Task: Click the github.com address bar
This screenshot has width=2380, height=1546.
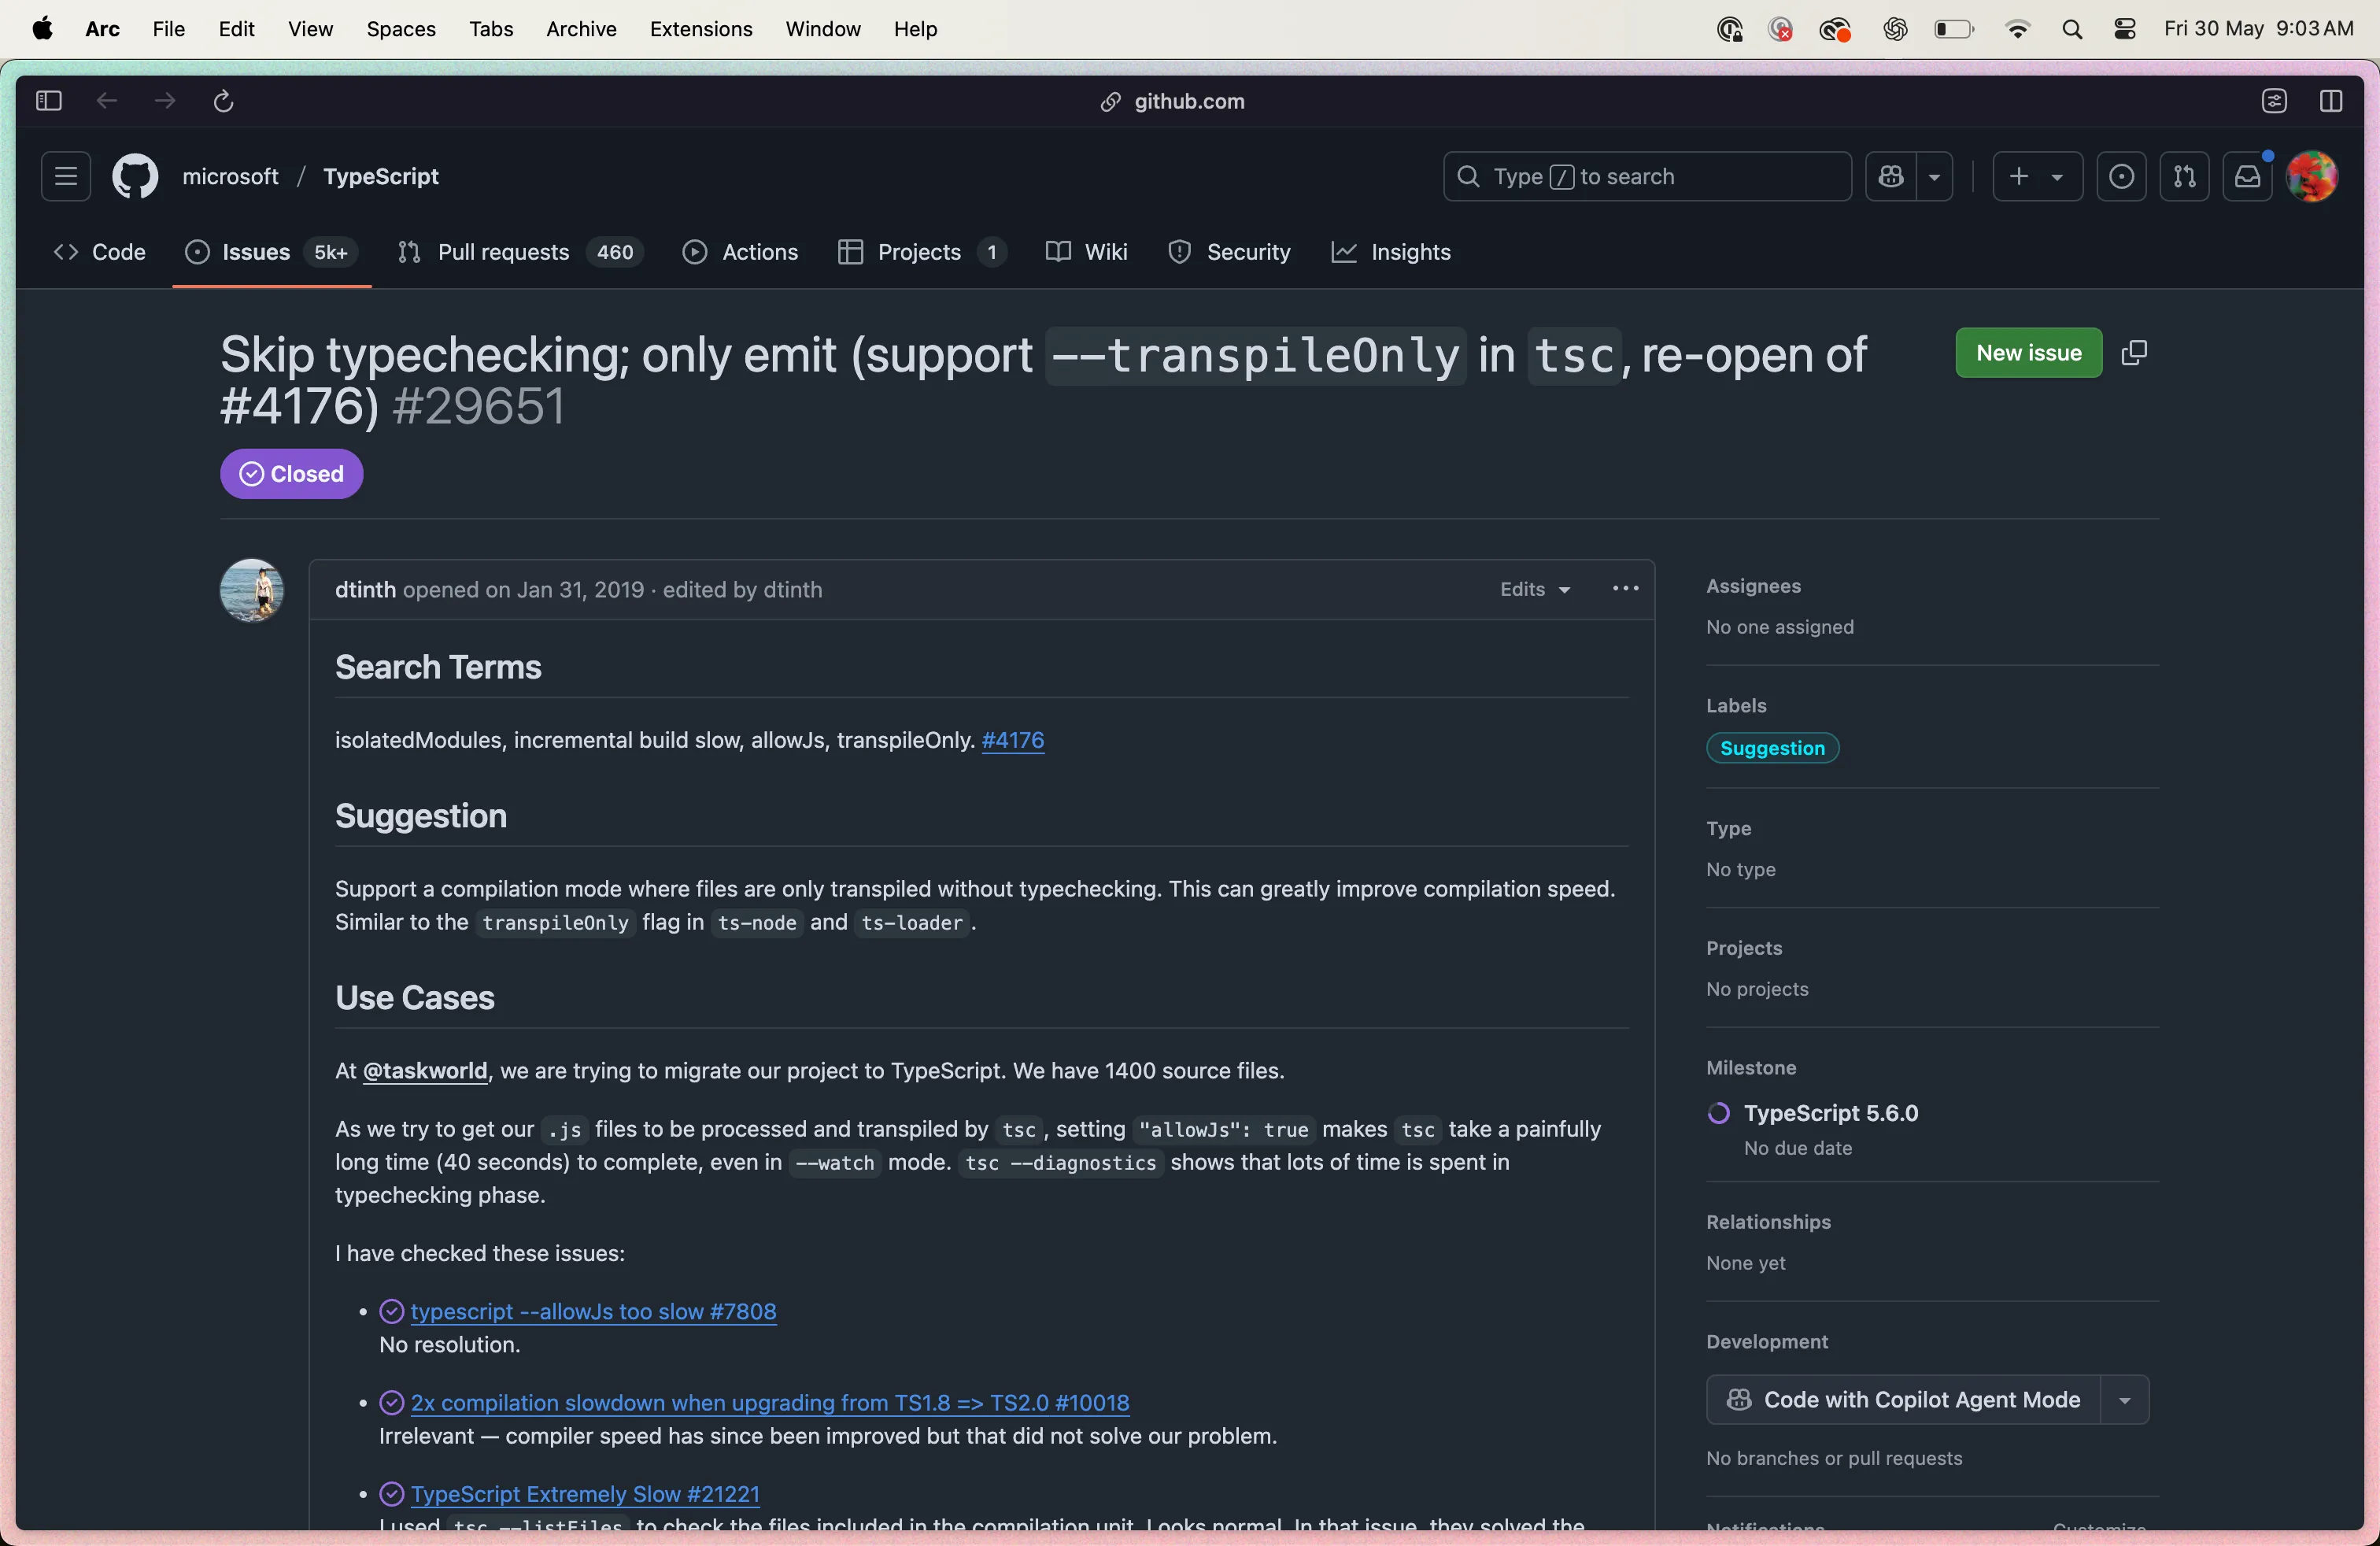Action: (x=1172, y=101)
